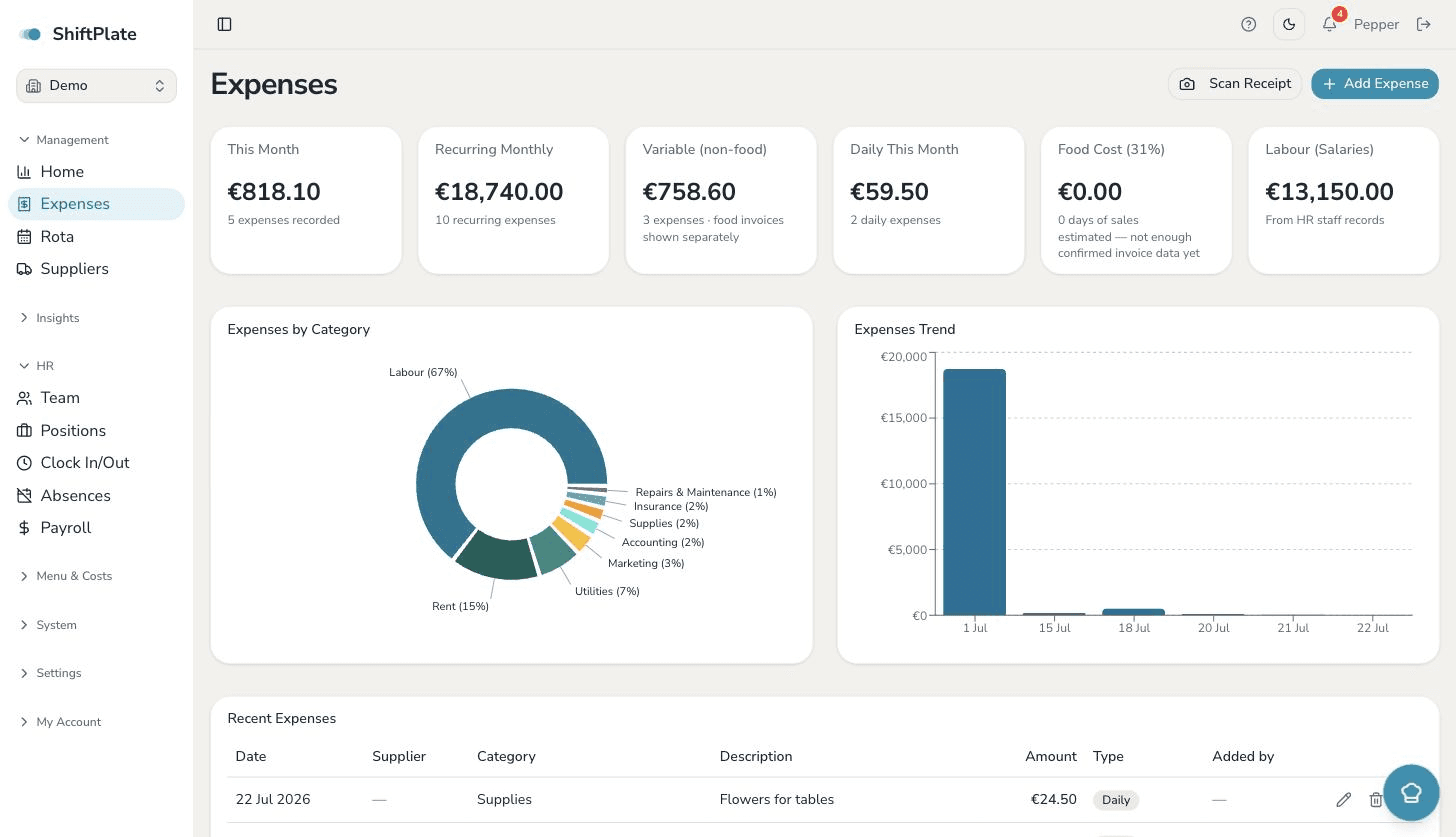Toggle dark mode moon icon
The image size is (1456, 837).
1289,24
